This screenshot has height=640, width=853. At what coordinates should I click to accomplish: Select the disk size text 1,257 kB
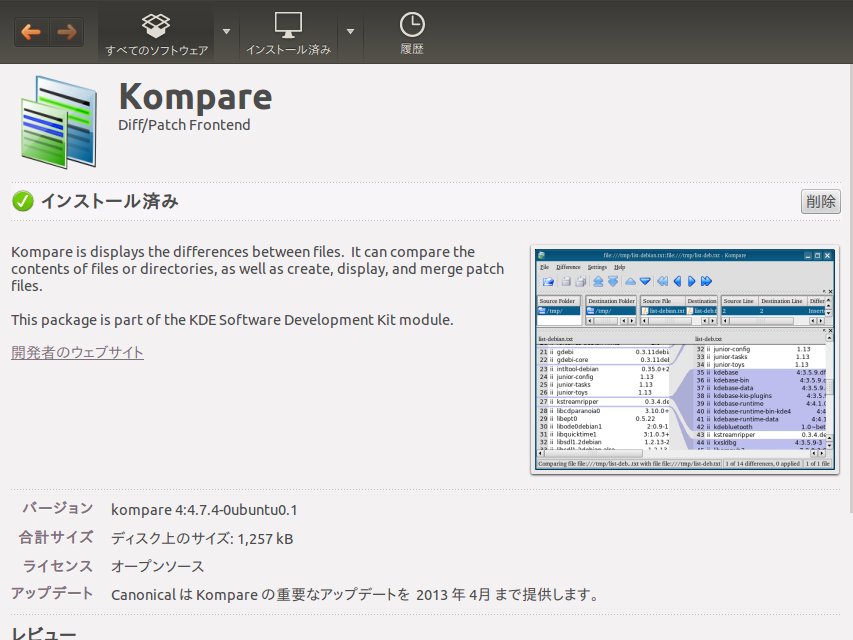pos(265,539)
